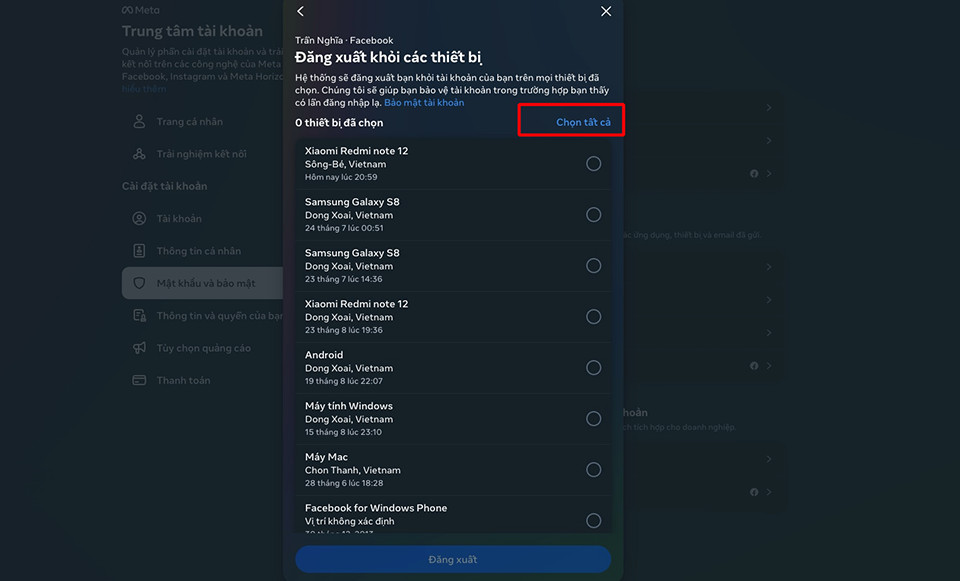
Task: Click the Thanh toán card icon
Action: tap(139, 380)
